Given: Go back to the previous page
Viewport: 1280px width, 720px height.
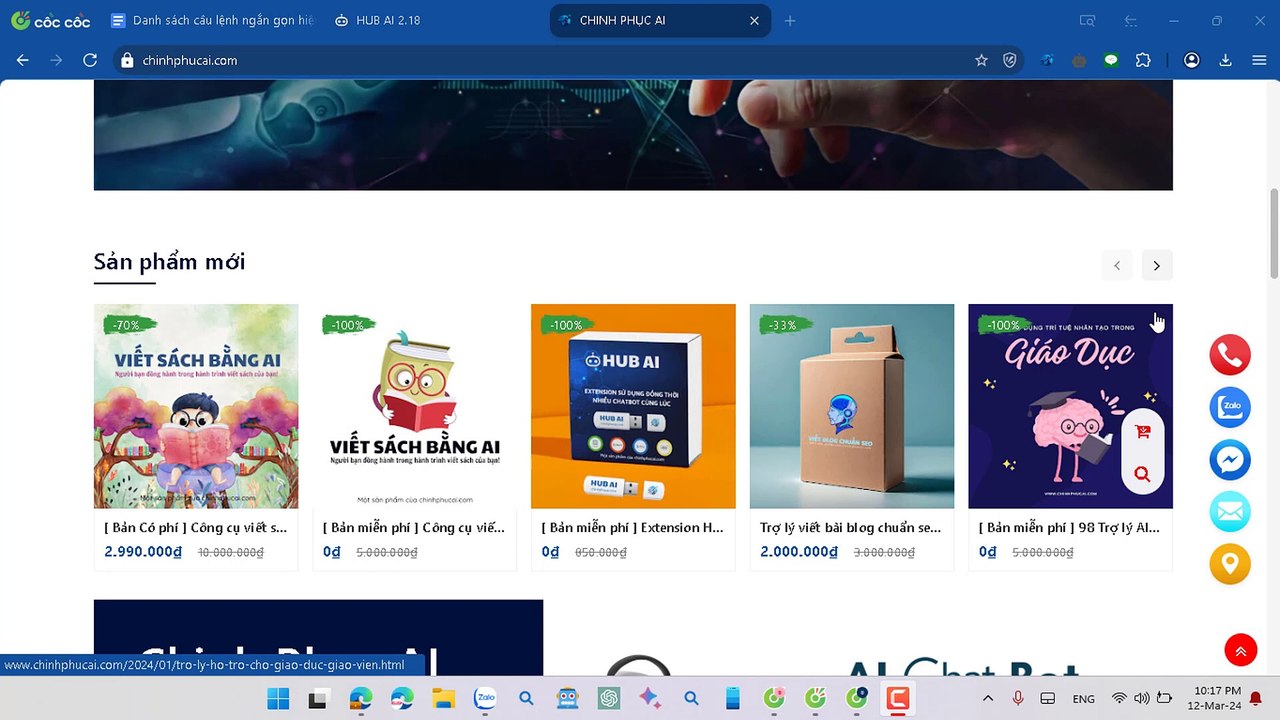Looking at the screenshot, I should click(23, 60).
